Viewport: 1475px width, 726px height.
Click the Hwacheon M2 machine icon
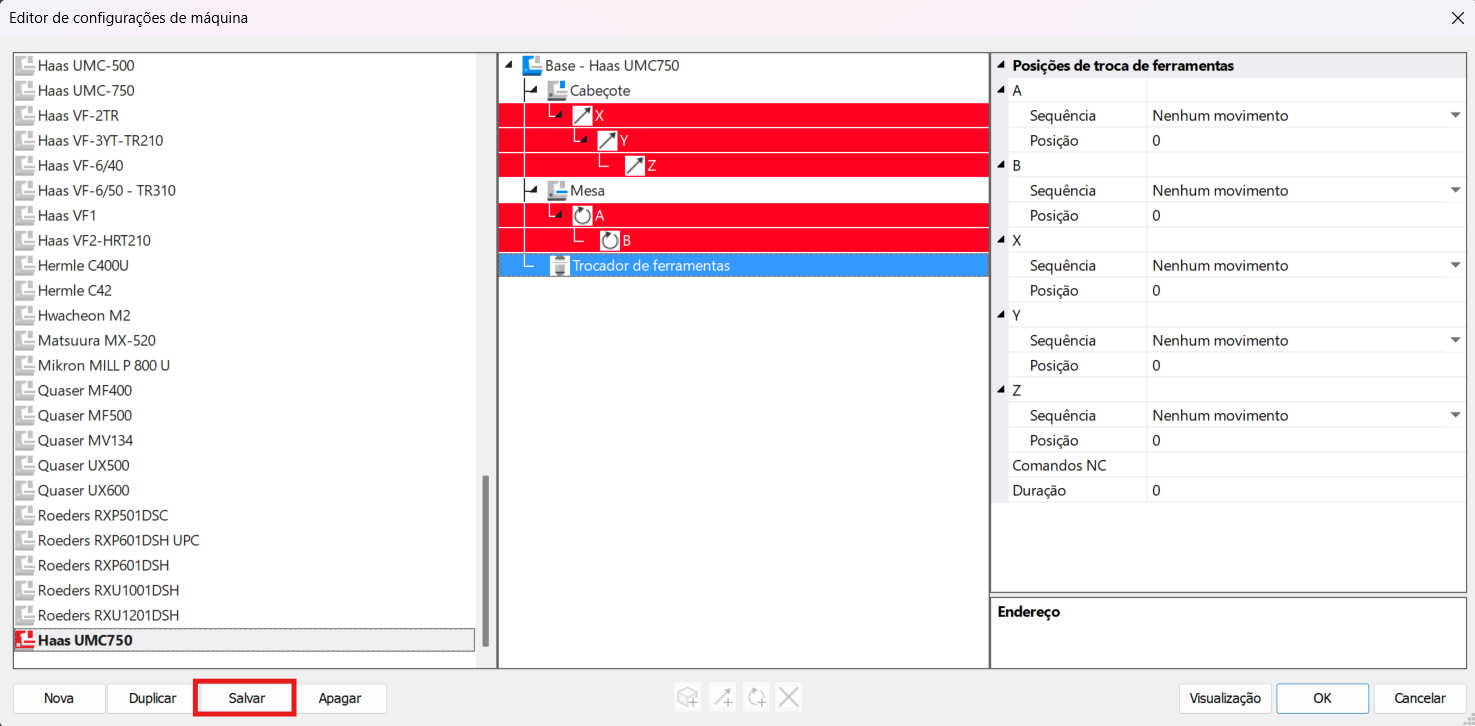(x=25, y=315)
